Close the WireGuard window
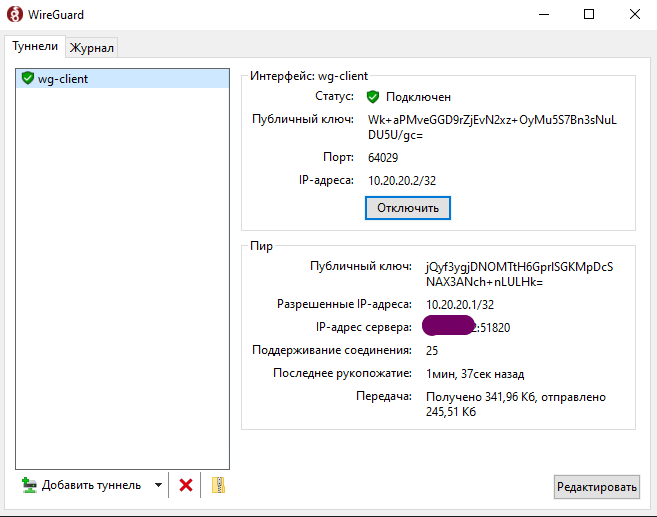 point(635,14)
